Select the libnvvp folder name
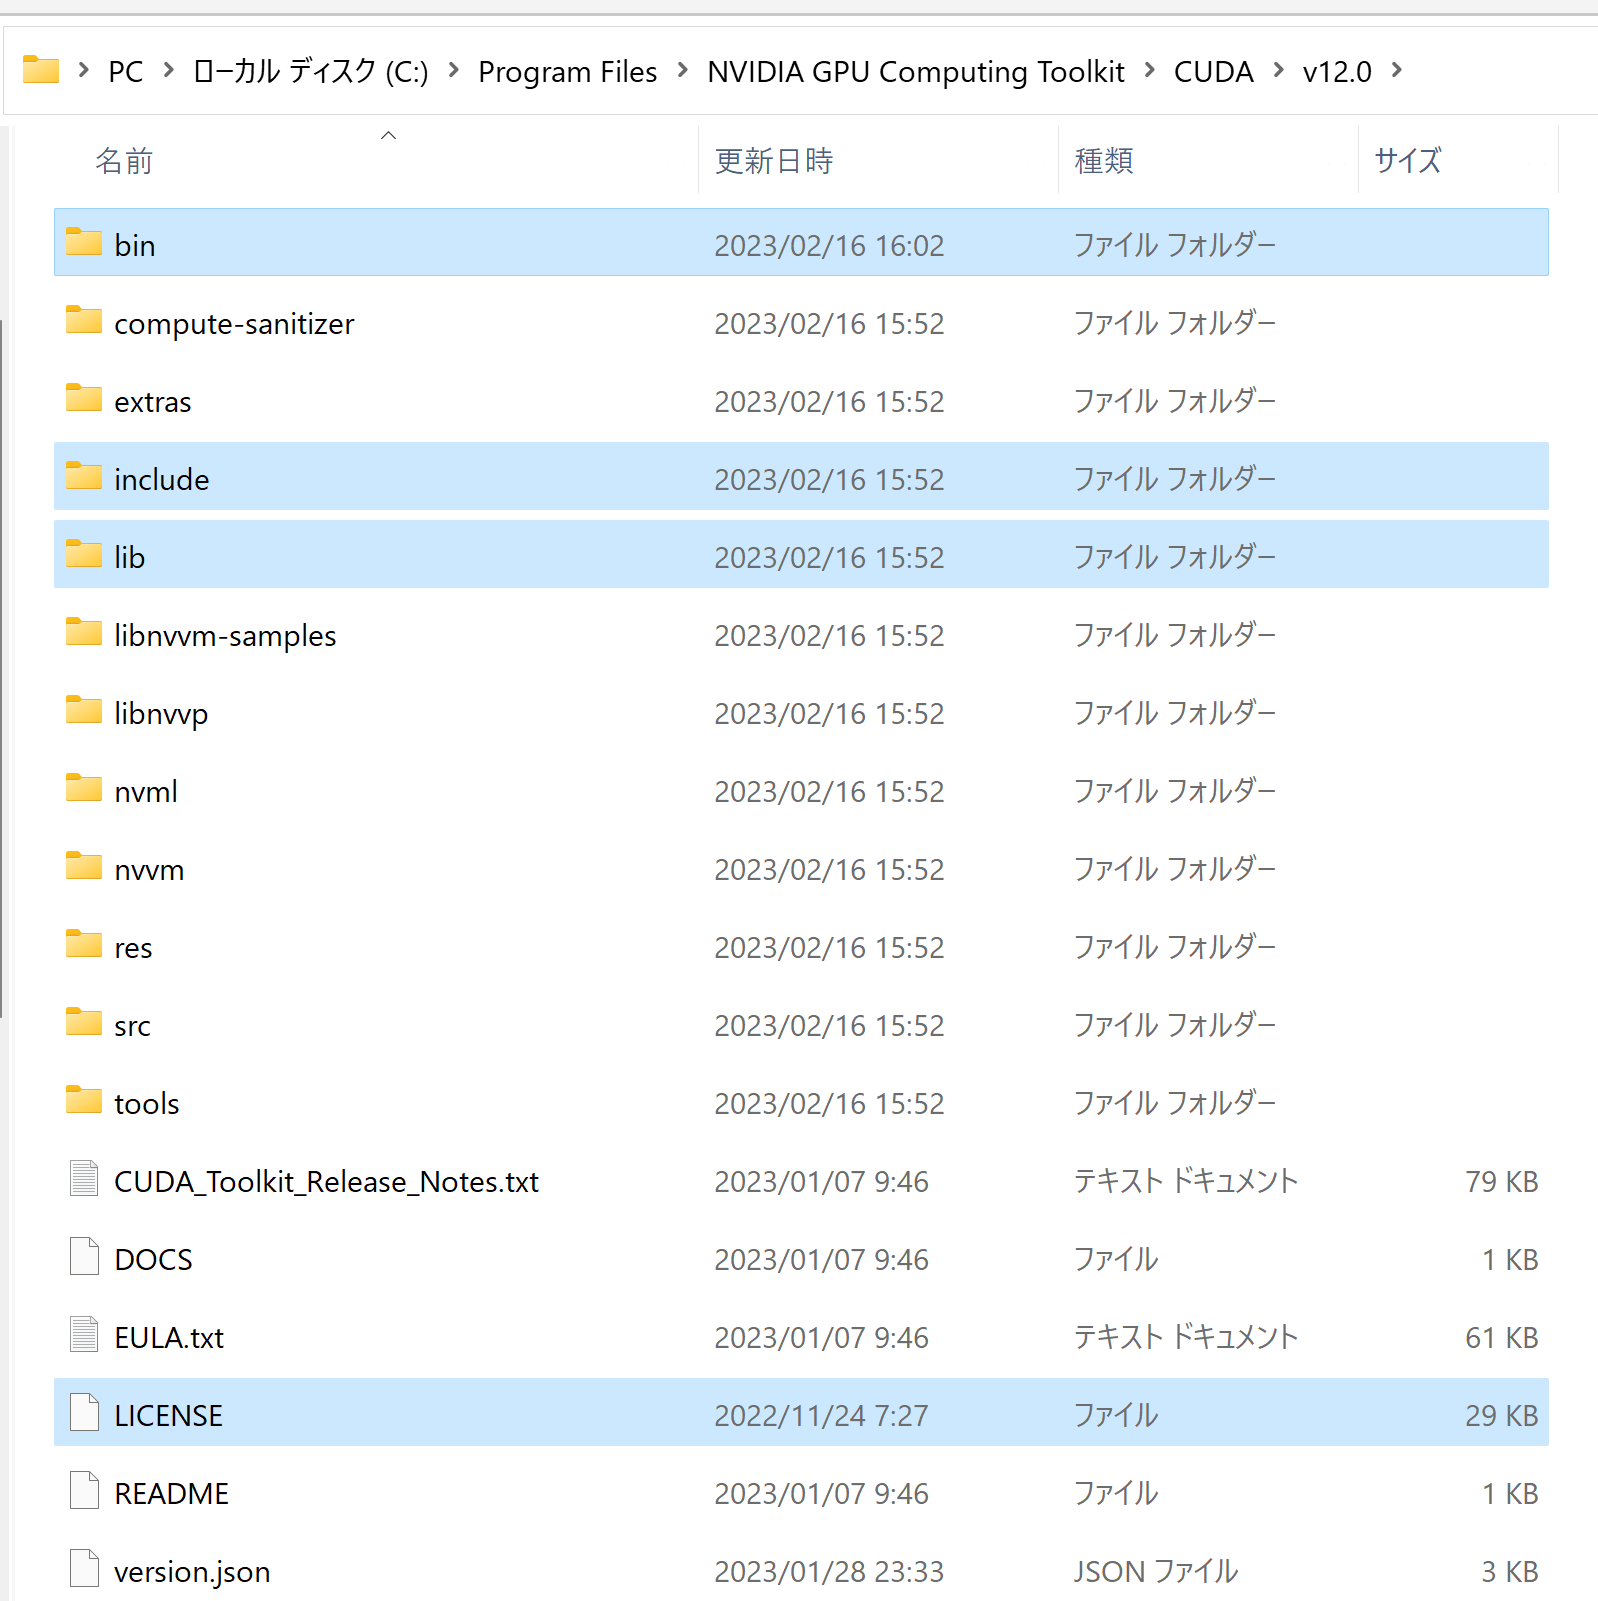The height and width of the screenshot is (1601, 1598). tap(161, 714)
